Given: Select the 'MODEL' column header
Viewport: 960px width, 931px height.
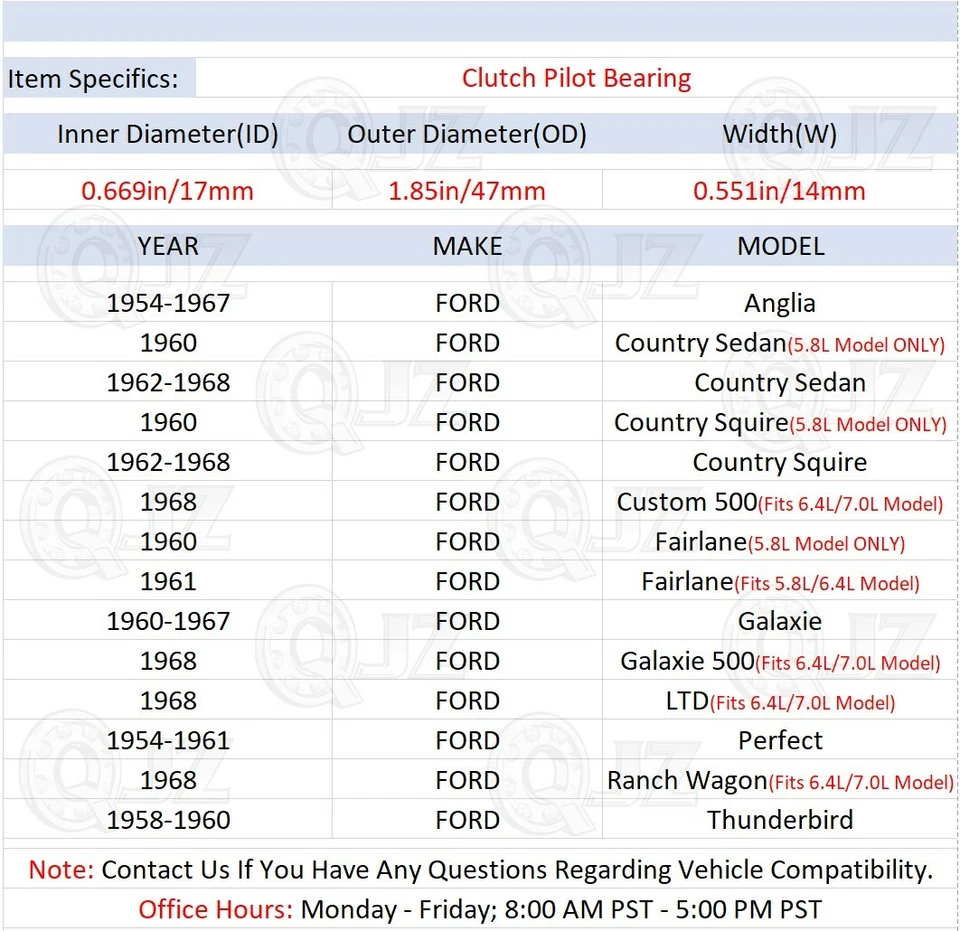Looking at the screenshot, I should tap(779, 246).
